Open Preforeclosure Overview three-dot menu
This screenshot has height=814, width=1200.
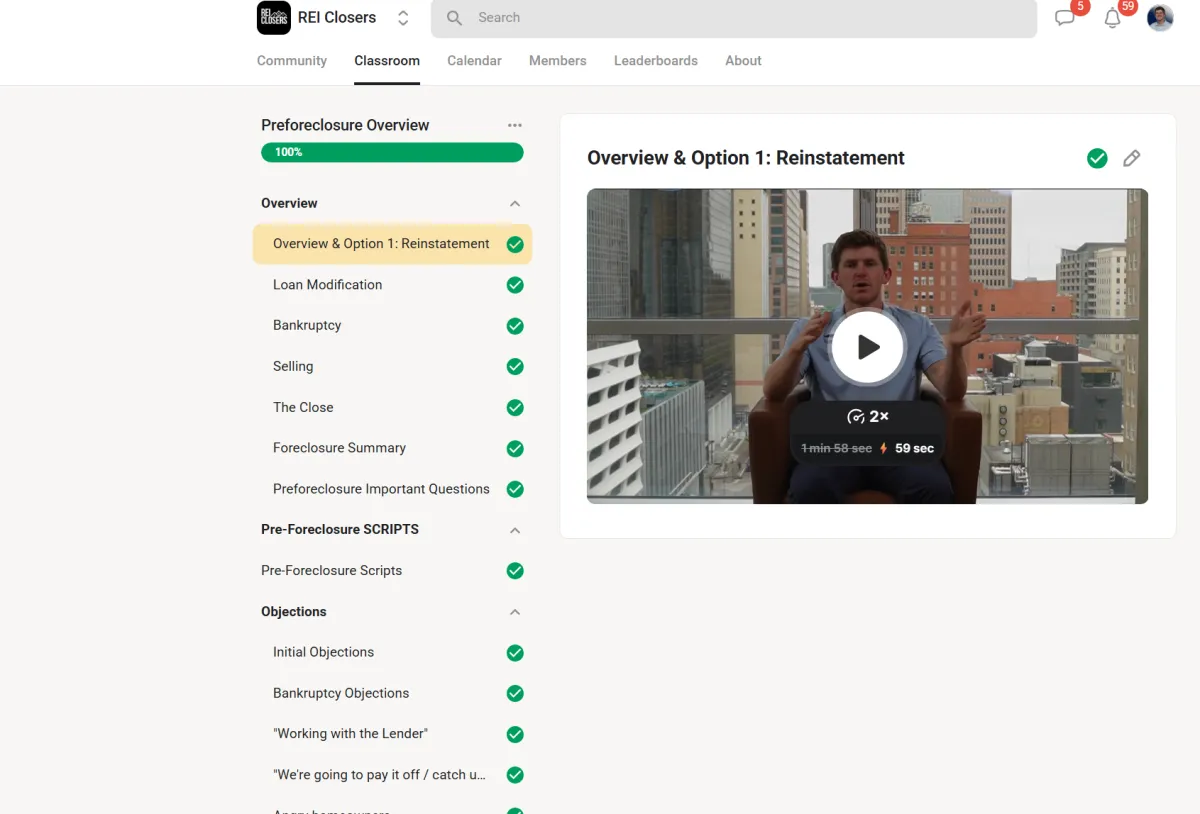pyautogui.click(x=515, y=125)
